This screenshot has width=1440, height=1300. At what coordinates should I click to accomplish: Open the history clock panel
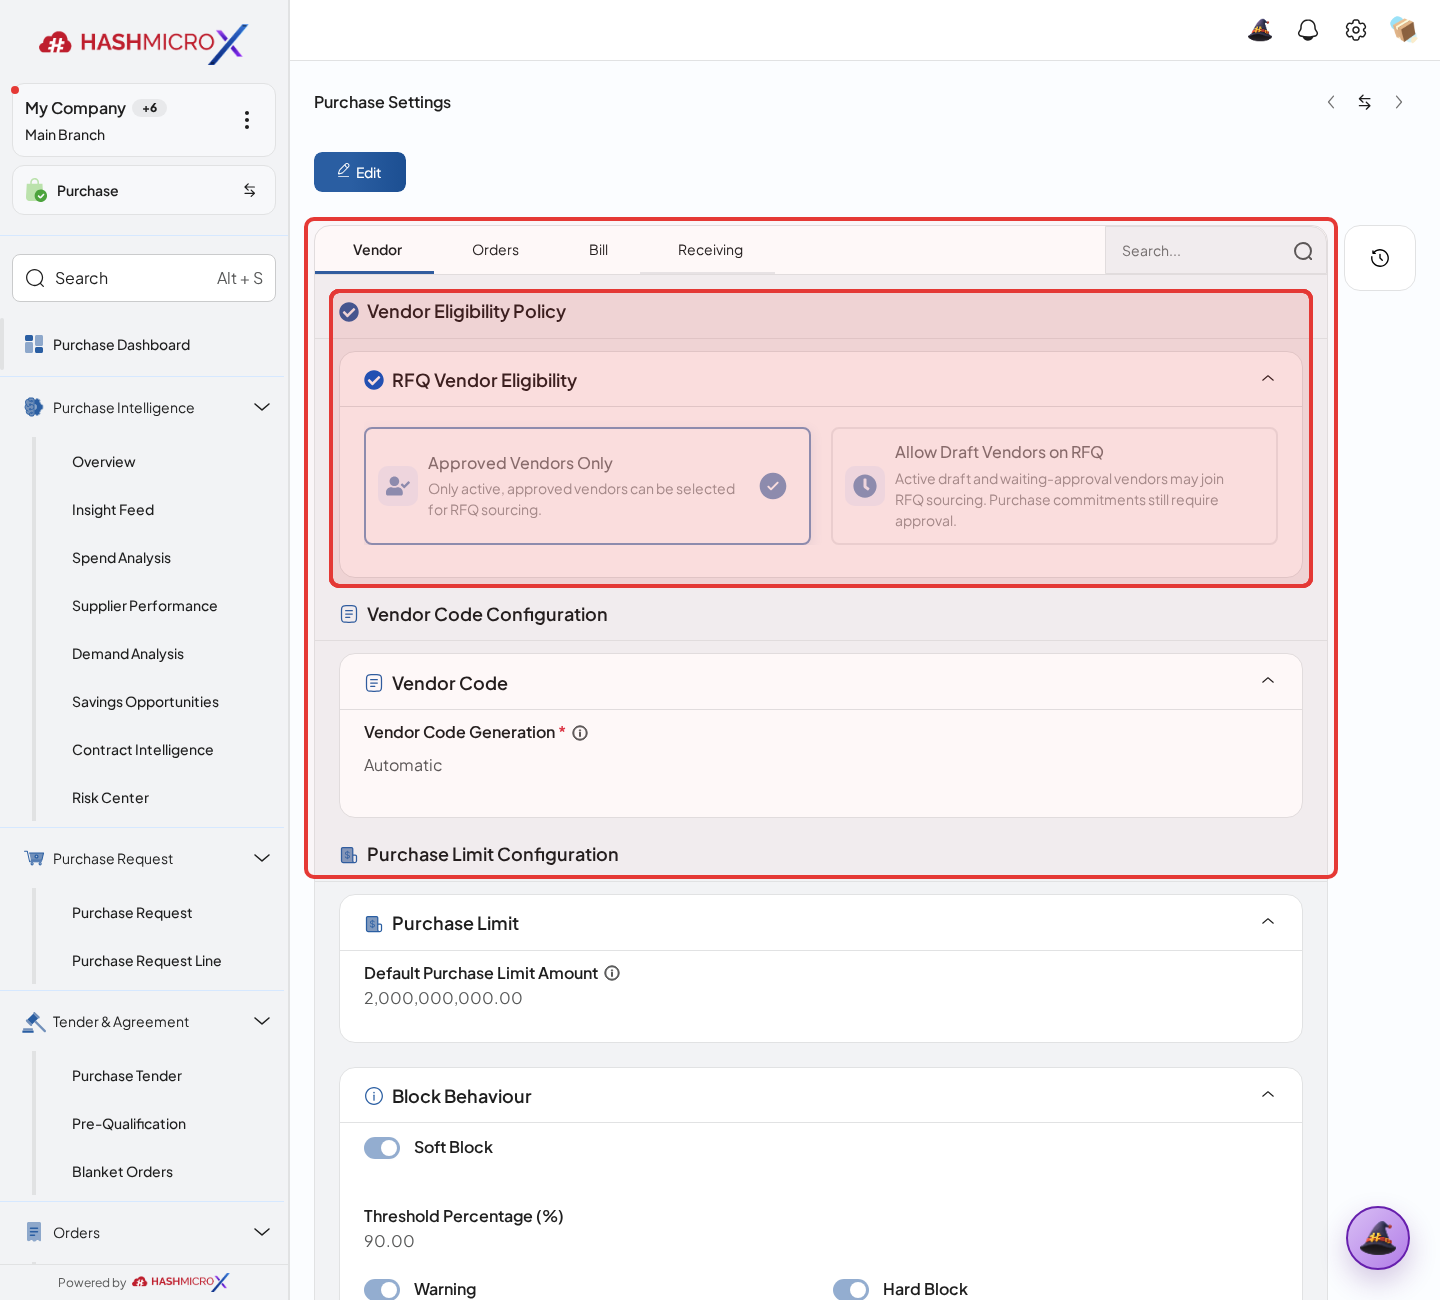coord(1380,258)
